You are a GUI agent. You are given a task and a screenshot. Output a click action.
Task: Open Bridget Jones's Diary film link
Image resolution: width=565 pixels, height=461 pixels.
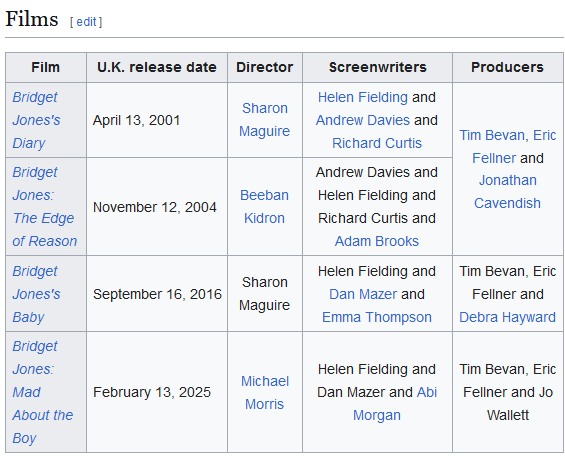click(x=36, y=120)
